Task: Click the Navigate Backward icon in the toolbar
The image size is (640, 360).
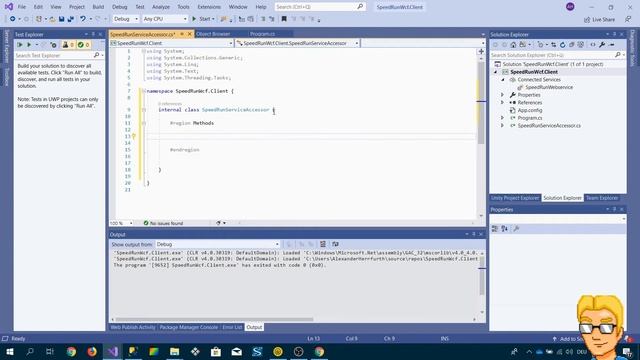Action: click(13, 19)
